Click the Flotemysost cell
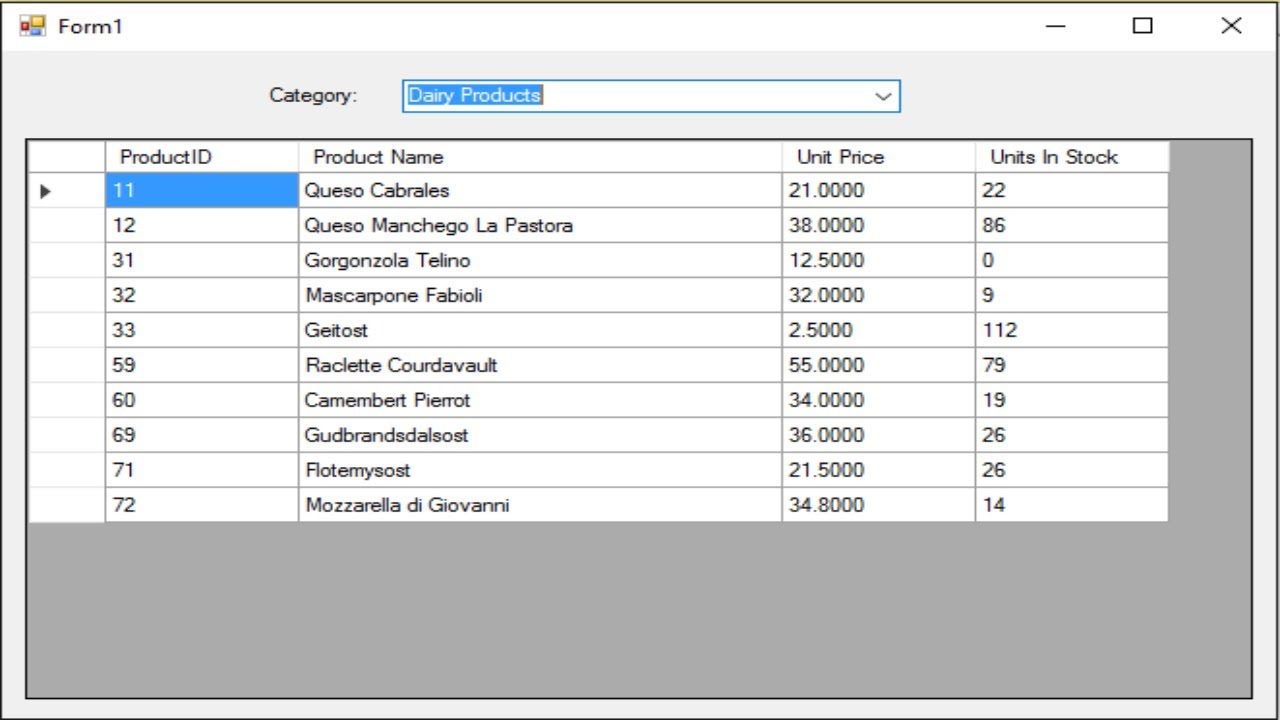The image size is (1280, 720). [540, 470]
